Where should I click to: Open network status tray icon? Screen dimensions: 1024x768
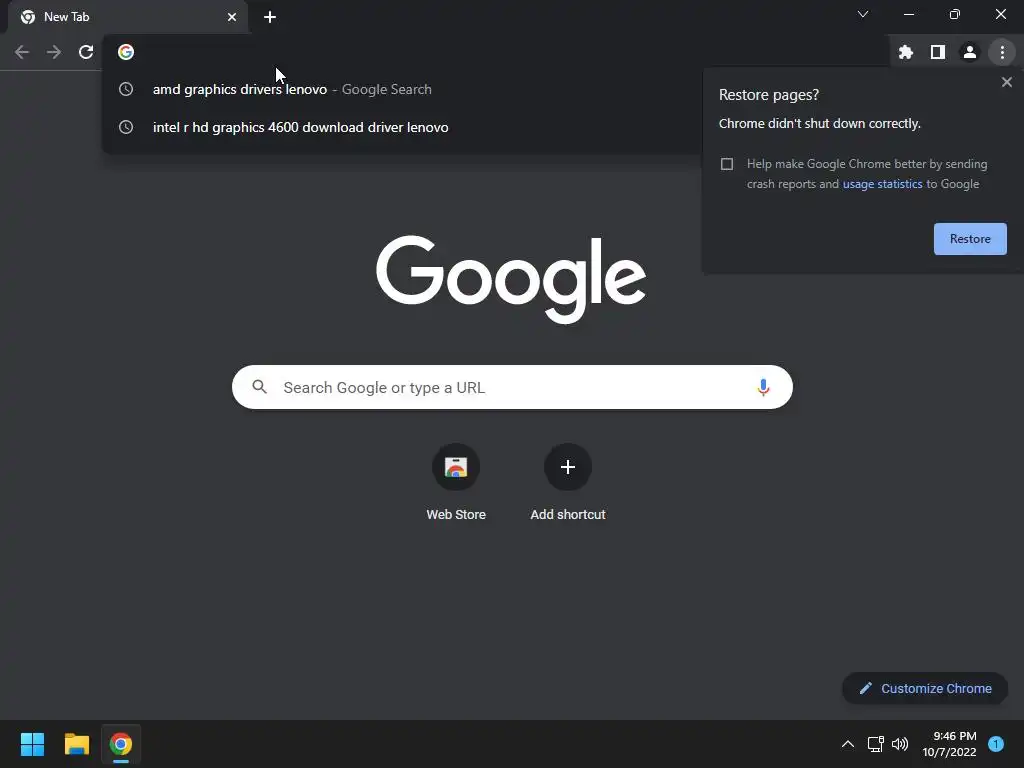(875, 744)
